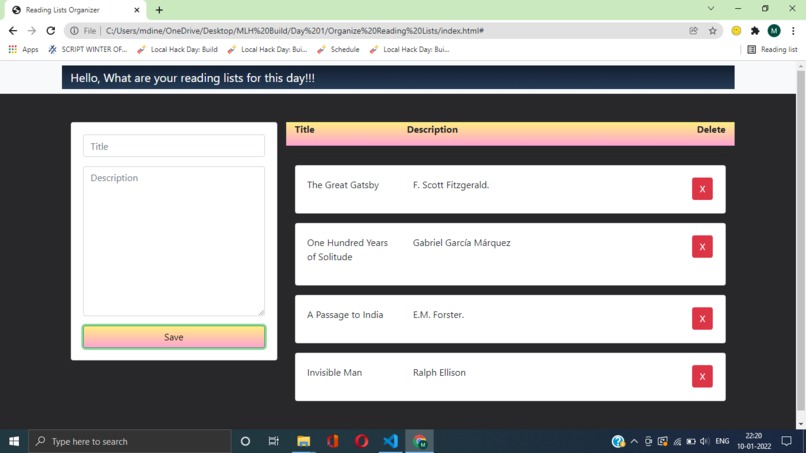
Task: Open Local Hack Day: Build bookmark
Action: click(177, 49)
